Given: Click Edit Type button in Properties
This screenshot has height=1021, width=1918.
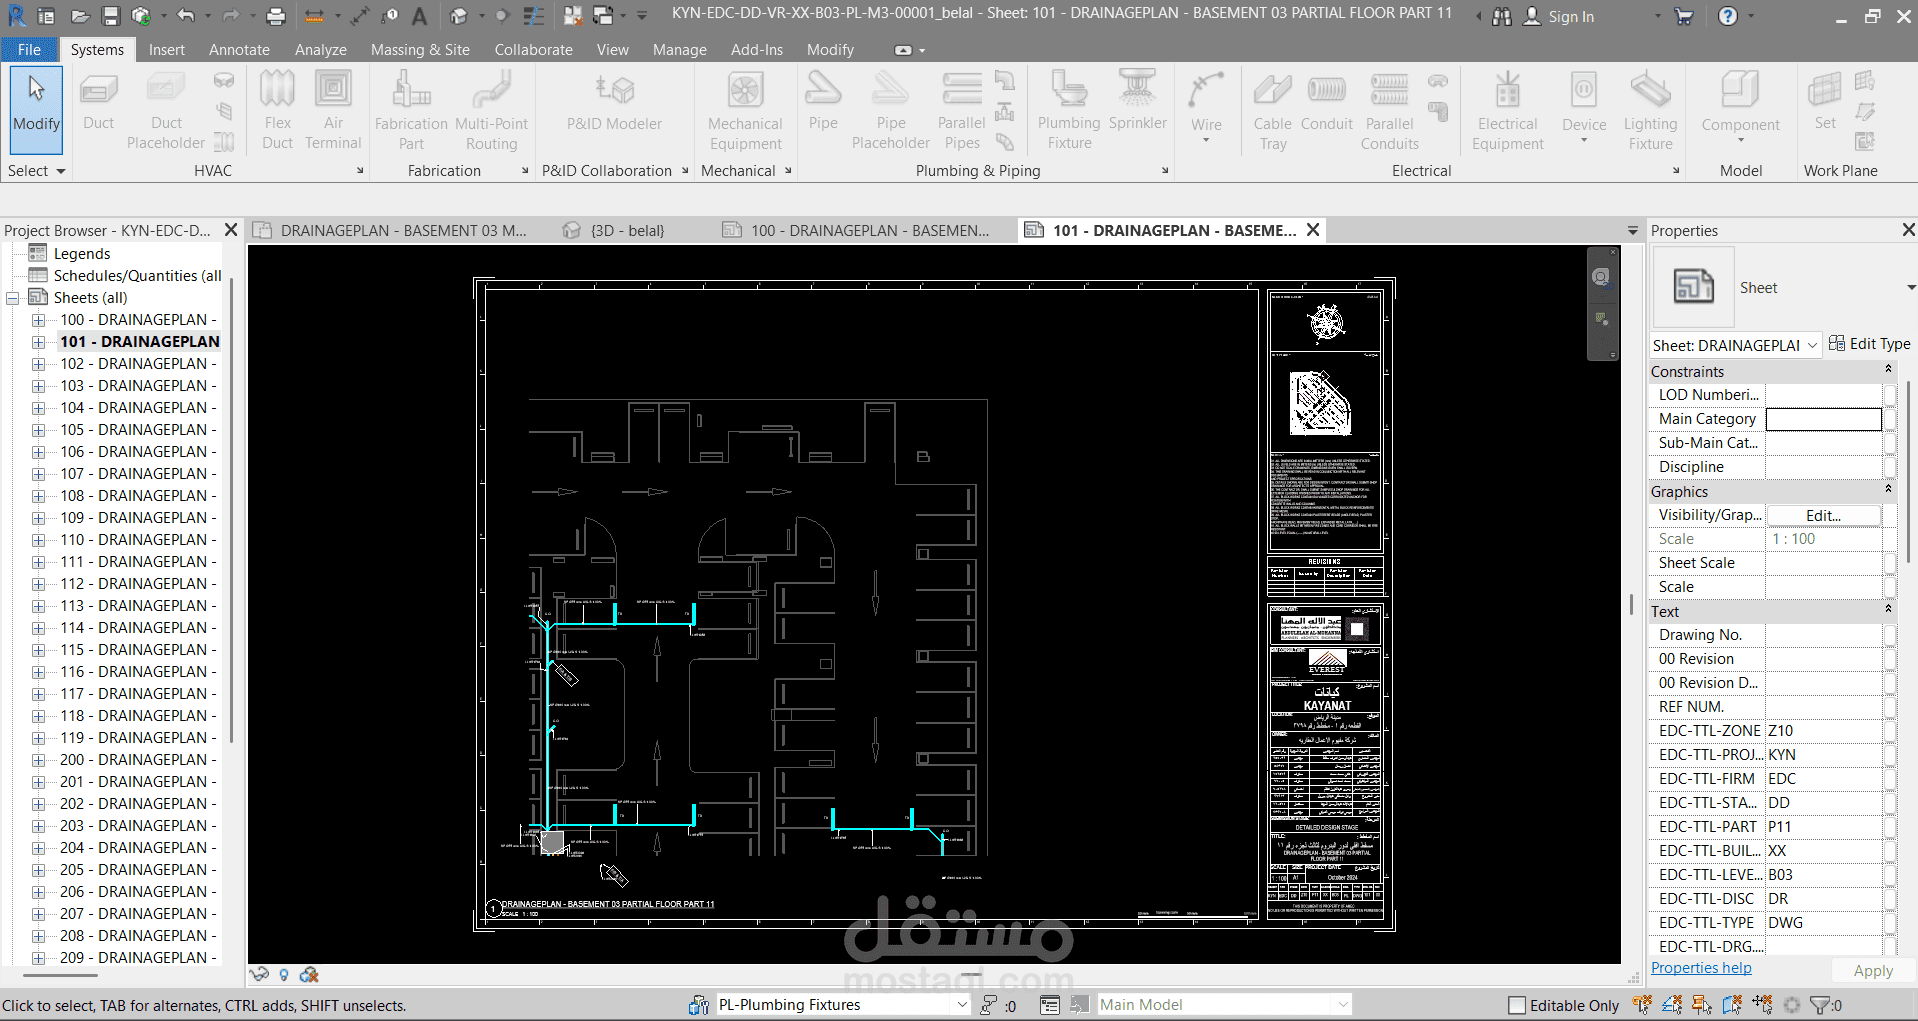Looking at the screenshot, I should click(x=1869, y=344).
